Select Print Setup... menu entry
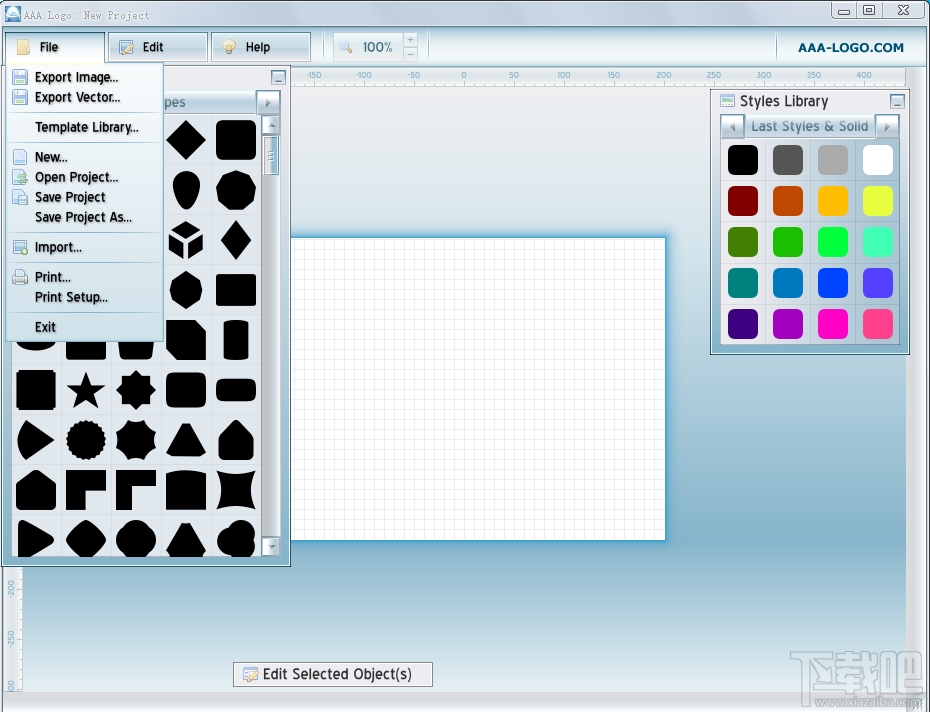The width and height of the screenshot is (930, 712). (x=84, y=297)
